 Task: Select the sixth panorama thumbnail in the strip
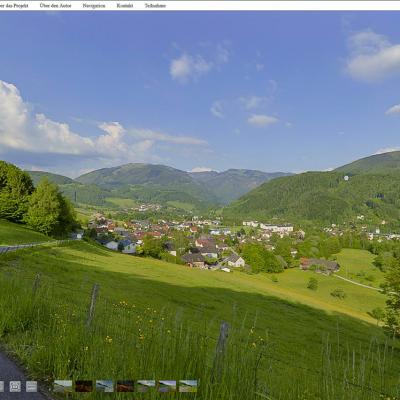click(x=167, y=386)
